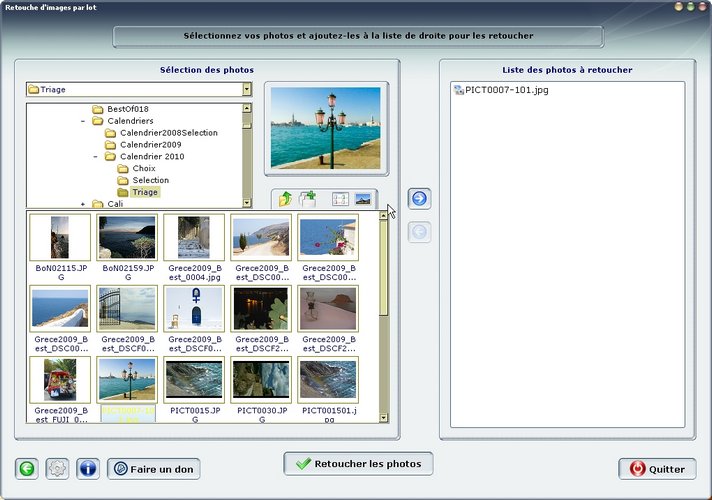This screenshot has width=712, height=500.
Task: Switch to thumbnail view icon
Action: [362, 199]
